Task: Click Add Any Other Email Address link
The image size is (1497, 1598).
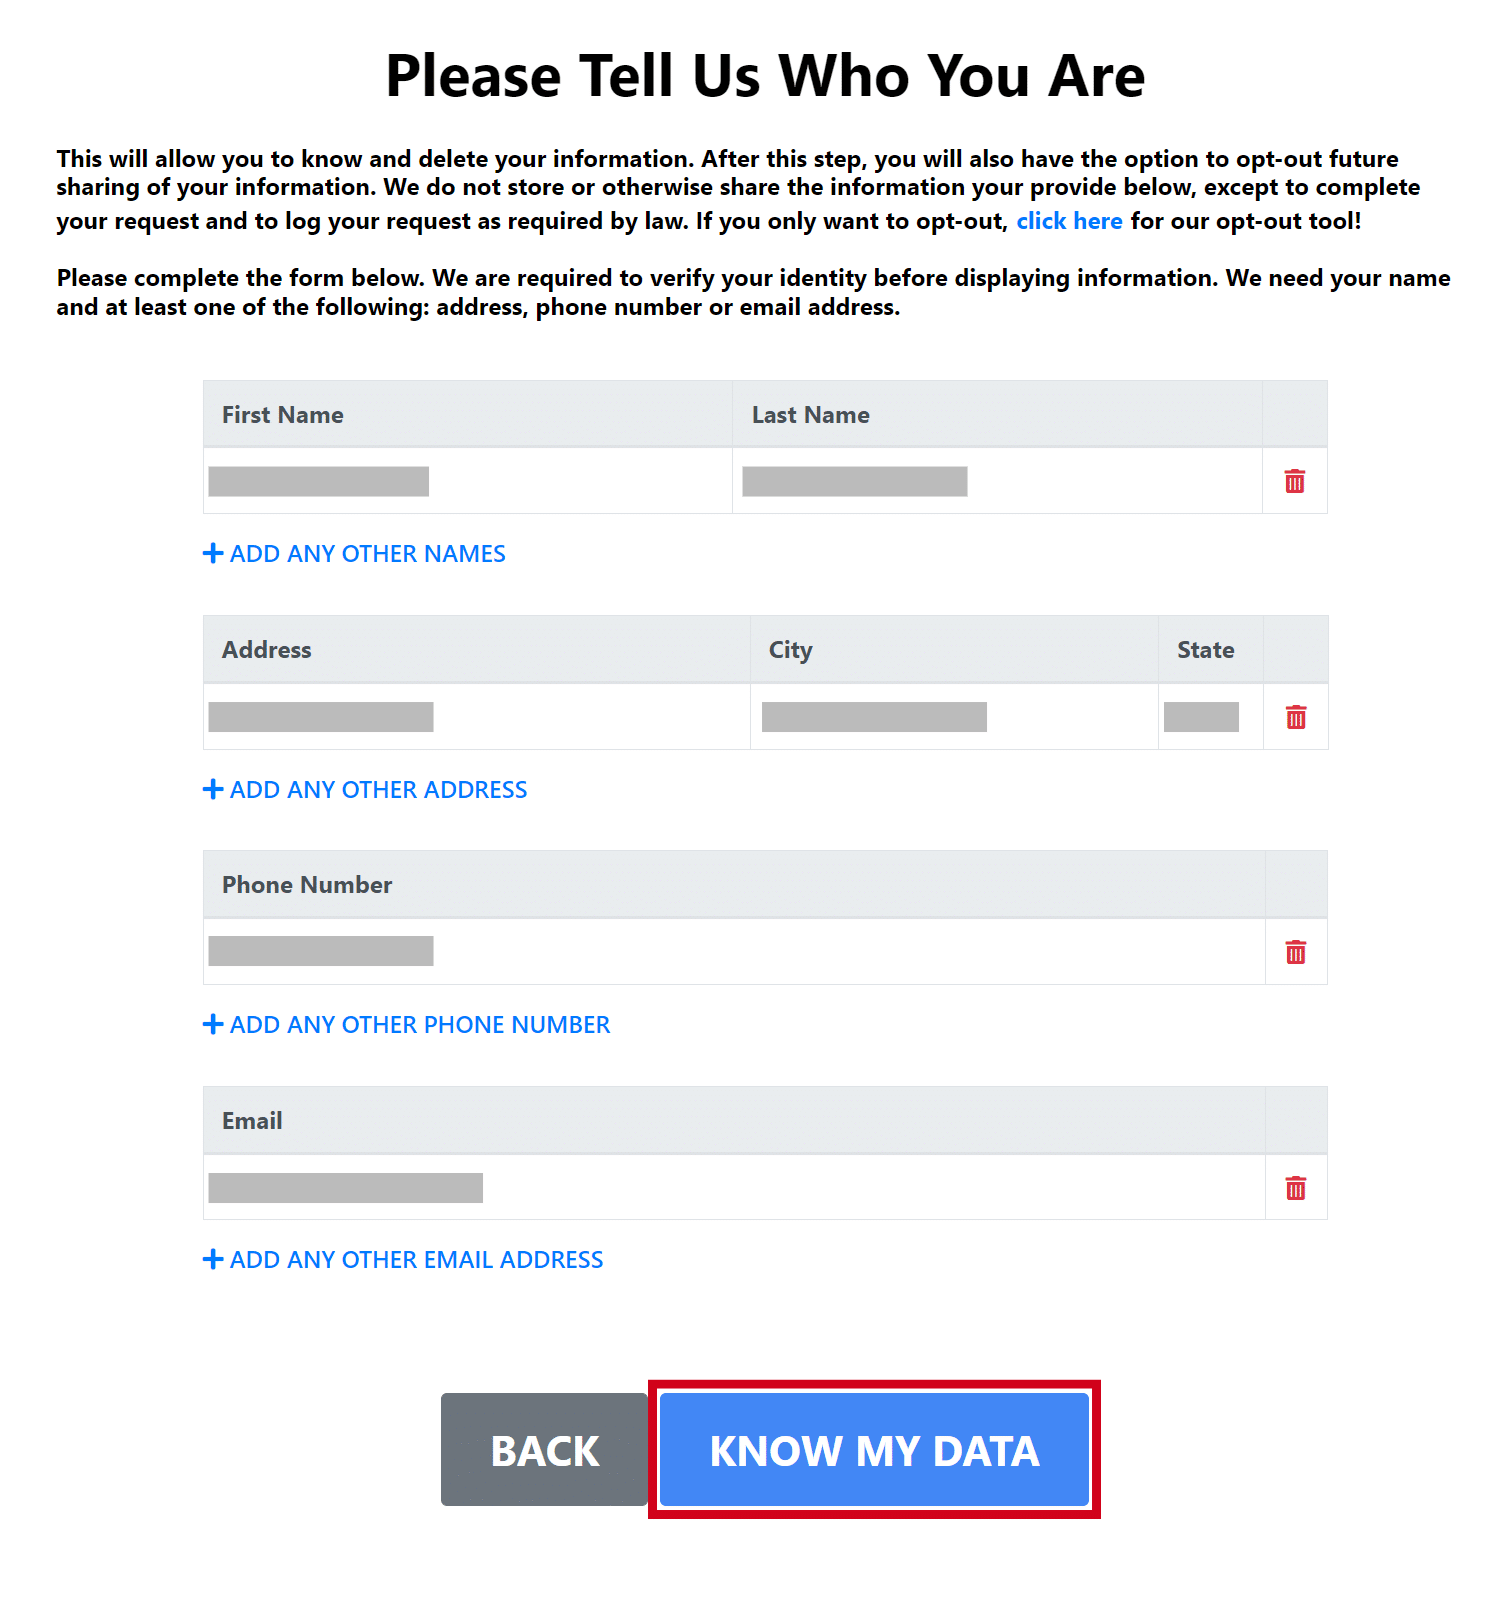Action: pos(416,1260)
